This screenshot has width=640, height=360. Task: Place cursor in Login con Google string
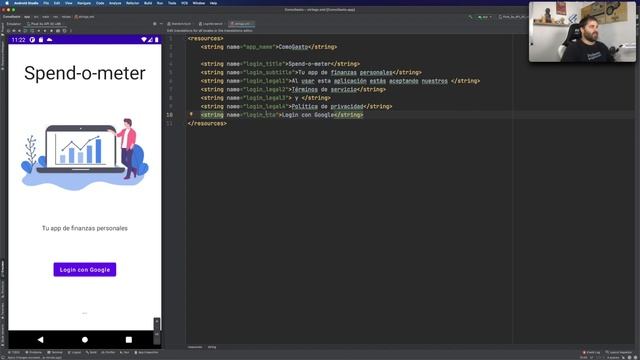click(308, 115)
